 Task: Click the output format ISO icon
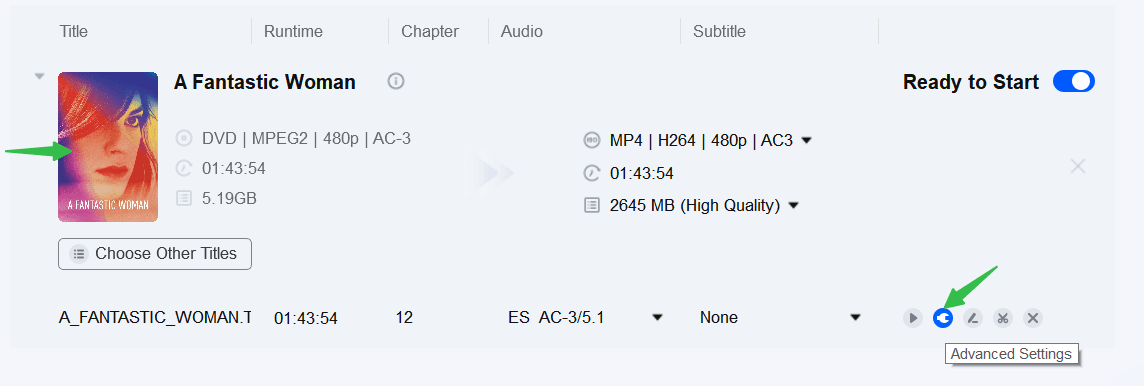pyautogui.click(x=592, y=140)
